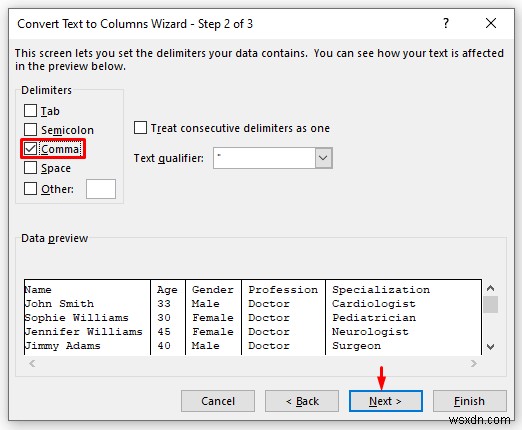
Task: Click Sophie Williams in the data preview
Action: (77, 318)
